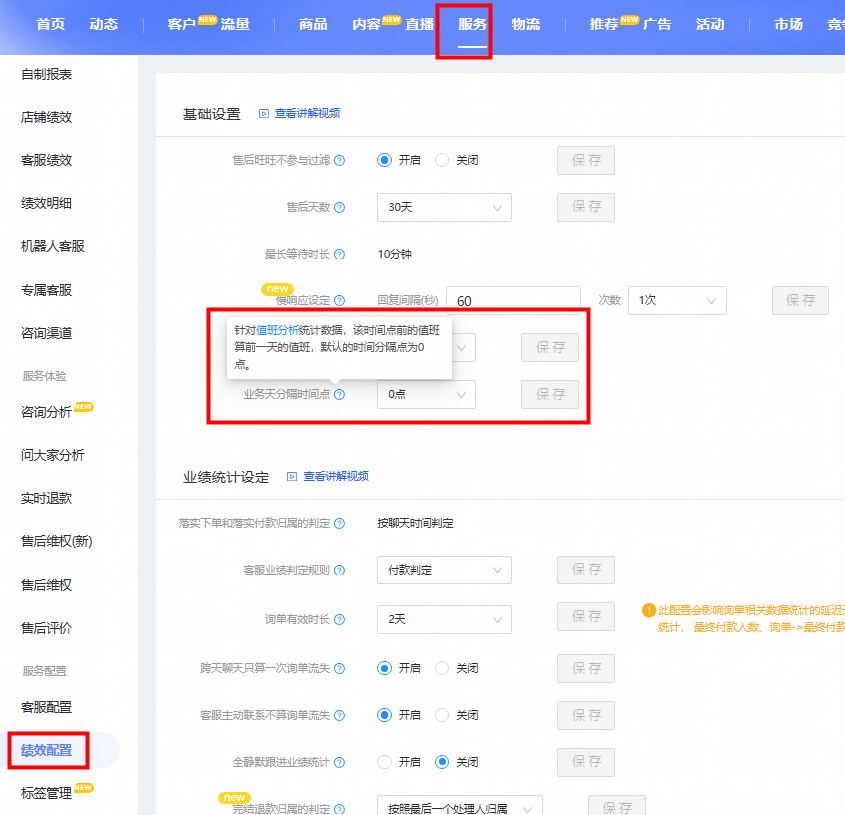
Task: Select 关闭 for 全静默跟进业绩统计
Action: tap(442, 762)
